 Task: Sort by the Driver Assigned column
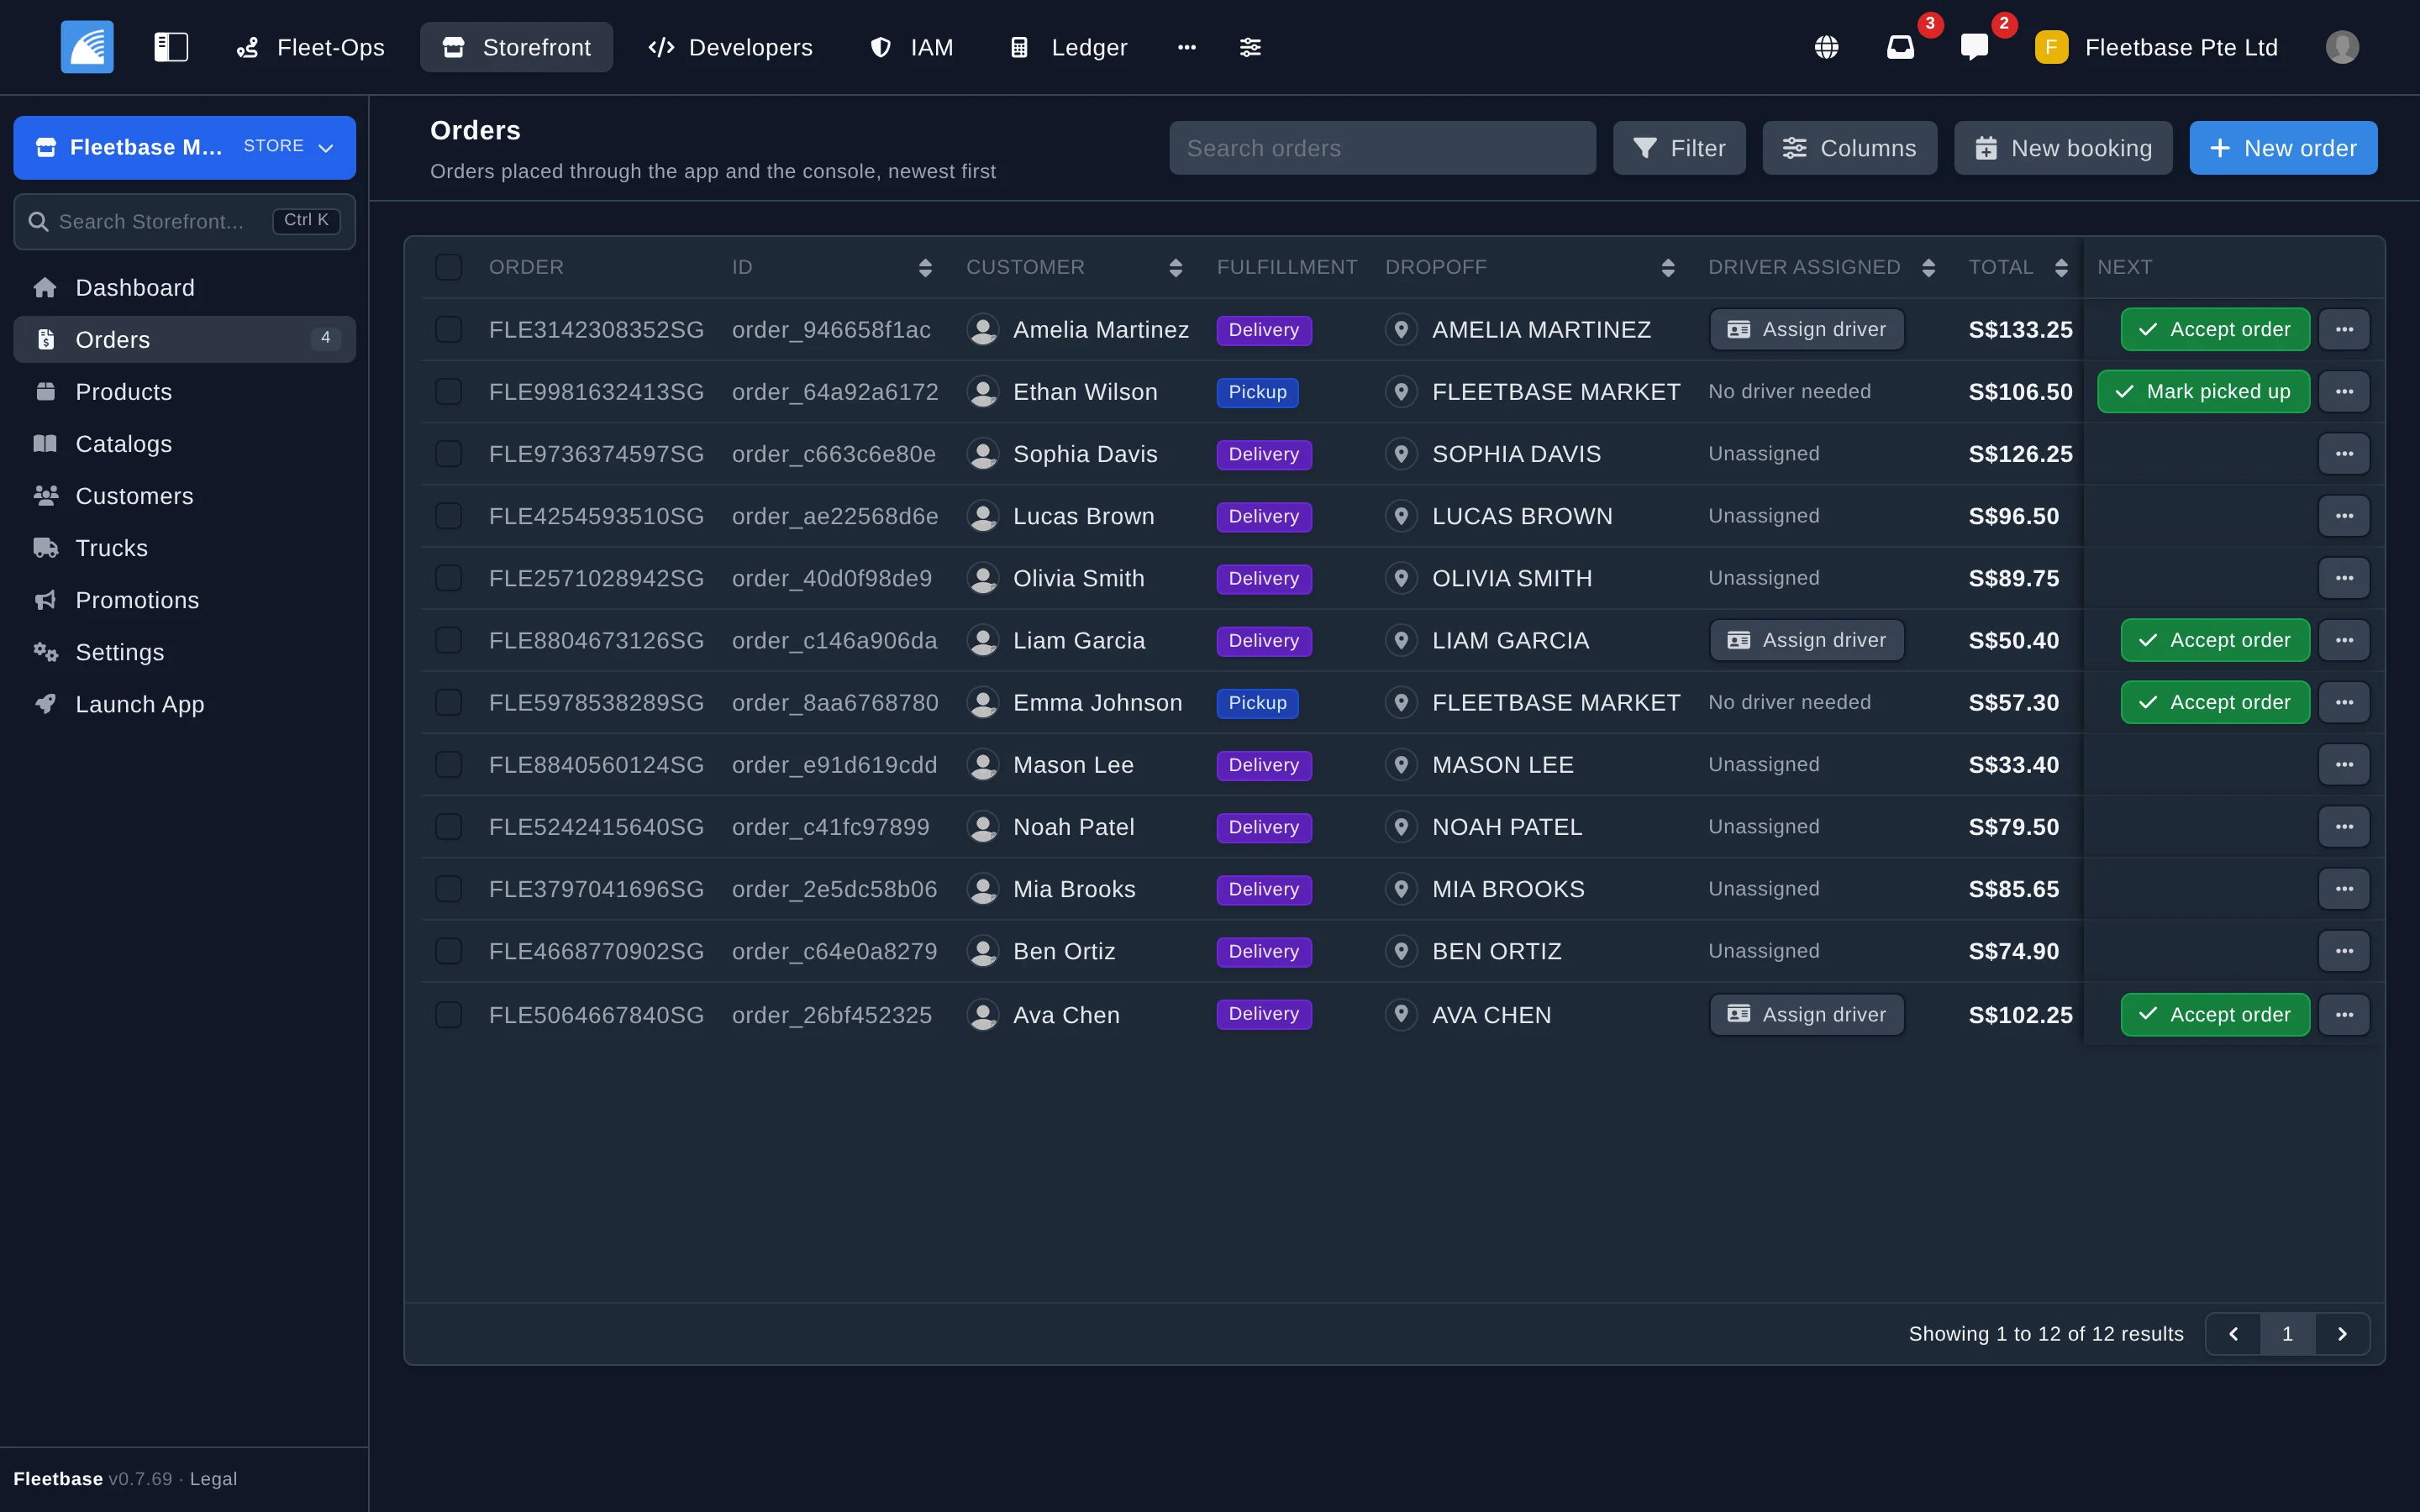(1928, 267)
